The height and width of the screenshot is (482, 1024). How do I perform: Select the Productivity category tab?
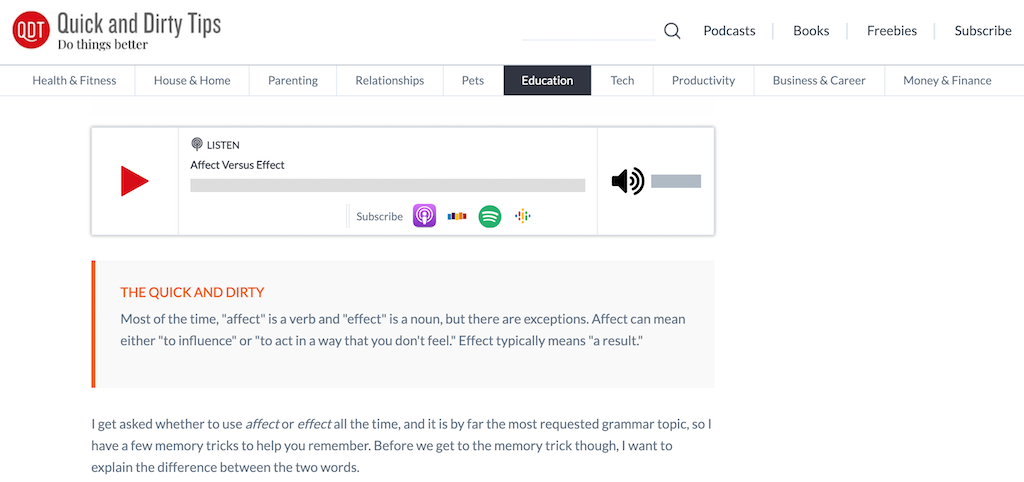(703, 80)
